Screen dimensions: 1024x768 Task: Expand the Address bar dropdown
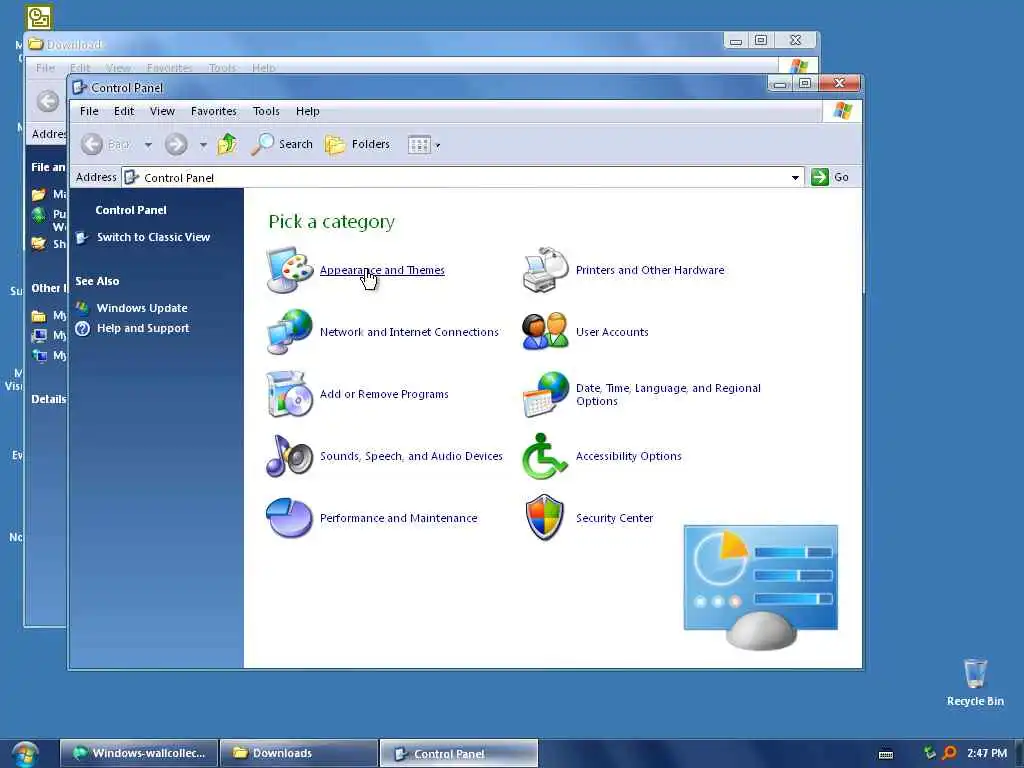(795, 178)
